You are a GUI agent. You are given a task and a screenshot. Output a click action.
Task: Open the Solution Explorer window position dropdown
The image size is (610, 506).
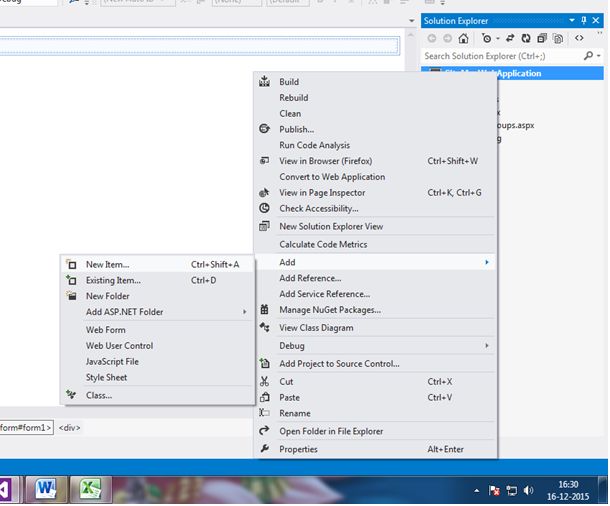click(572, 20)
